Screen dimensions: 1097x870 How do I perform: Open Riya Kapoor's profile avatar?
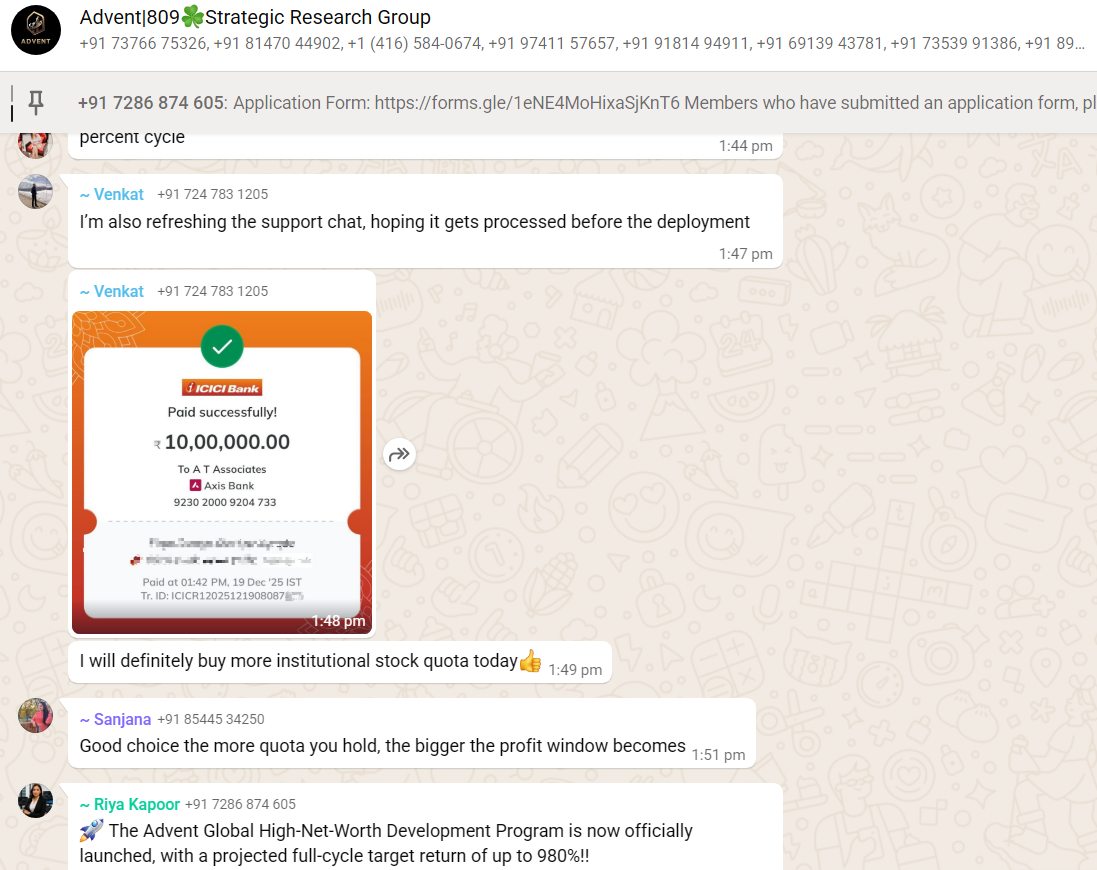click(35, 801)
